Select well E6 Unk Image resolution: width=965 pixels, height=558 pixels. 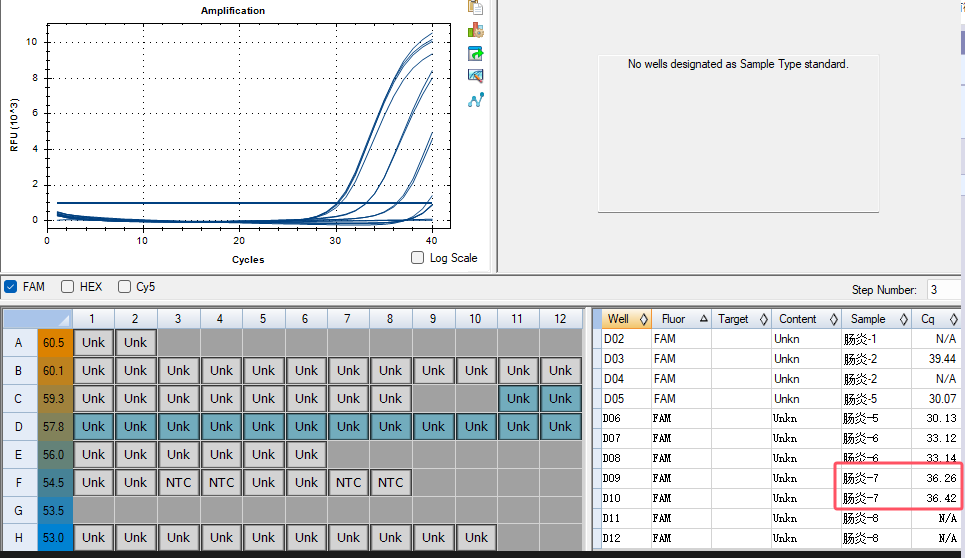click(306, 455)
